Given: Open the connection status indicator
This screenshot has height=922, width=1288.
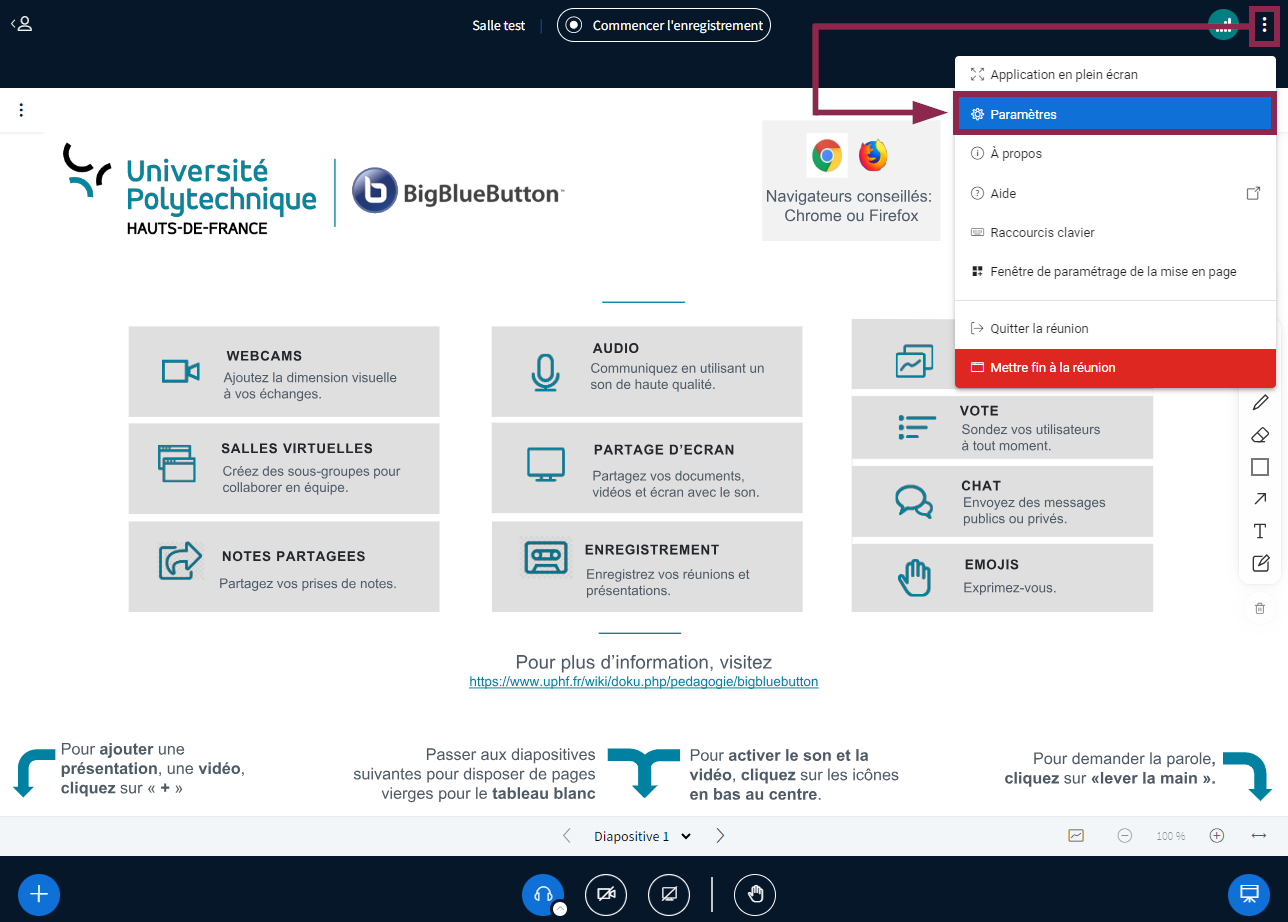Looking at the screenshot, I should coord(1223,25).
